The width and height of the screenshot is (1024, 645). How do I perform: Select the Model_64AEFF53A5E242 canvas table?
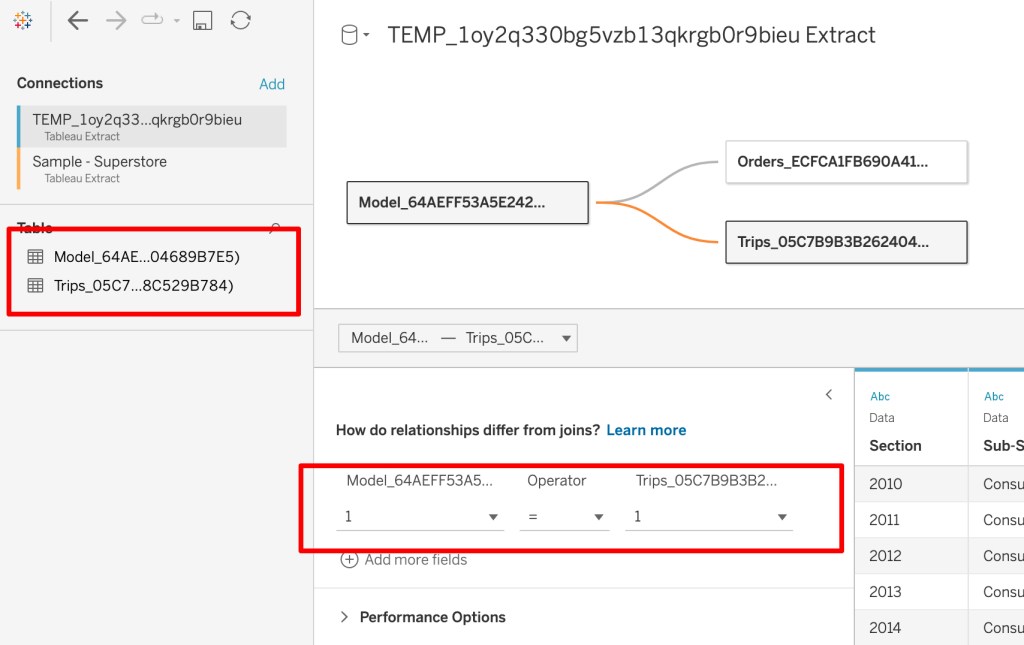(x=468, y=202)
